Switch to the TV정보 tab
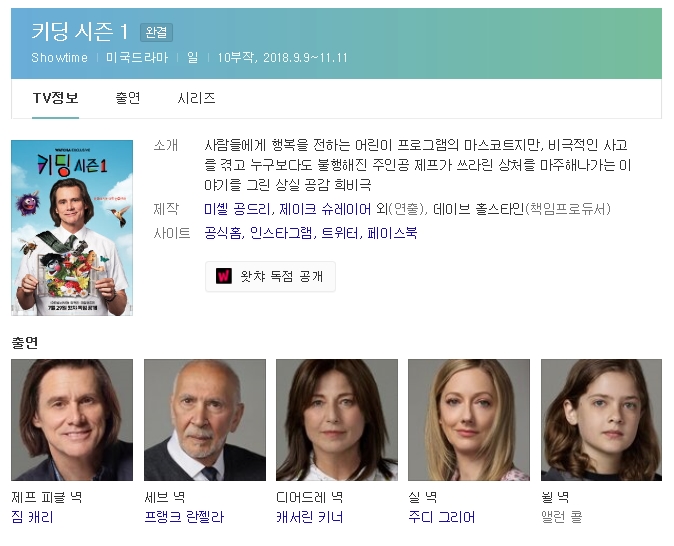The image size is (674, 546). click(55, 98)
